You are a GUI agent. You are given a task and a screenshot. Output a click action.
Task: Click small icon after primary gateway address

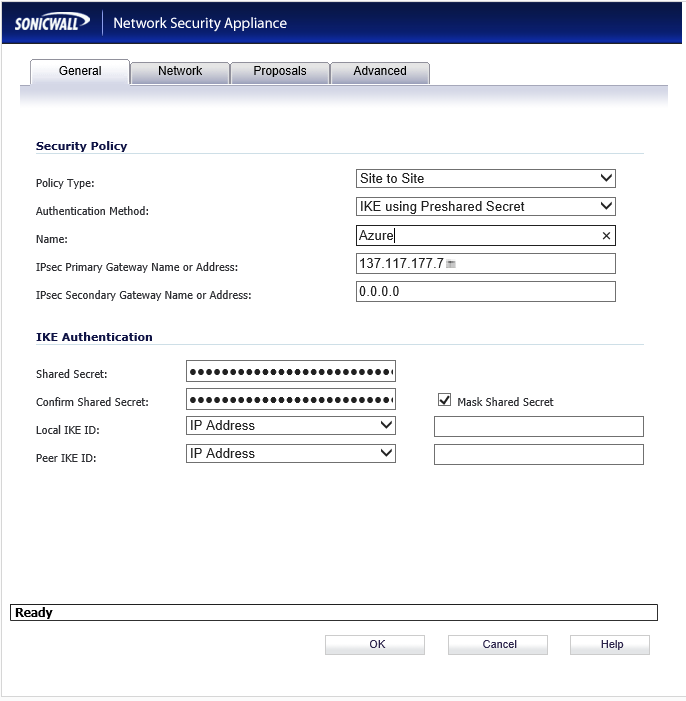click(x=451, y=264)
